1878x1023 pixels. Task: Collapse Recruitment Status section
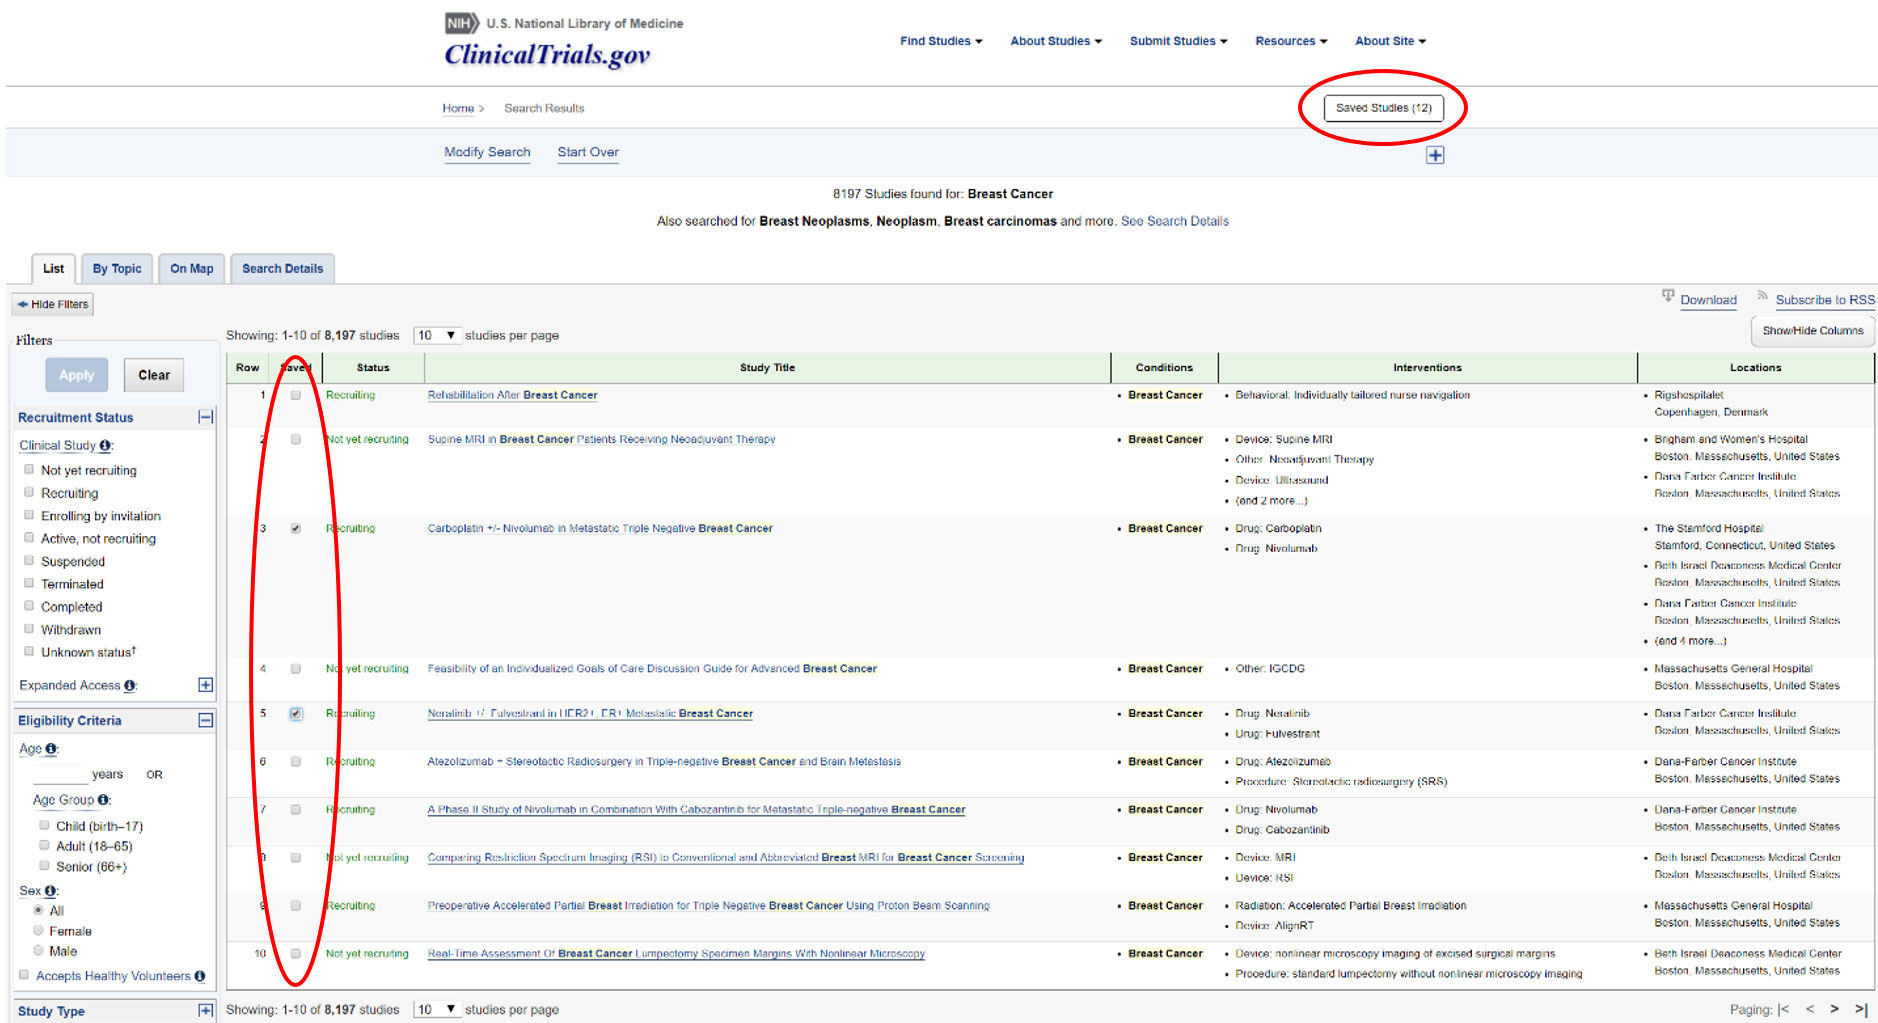tap(205, 417)
